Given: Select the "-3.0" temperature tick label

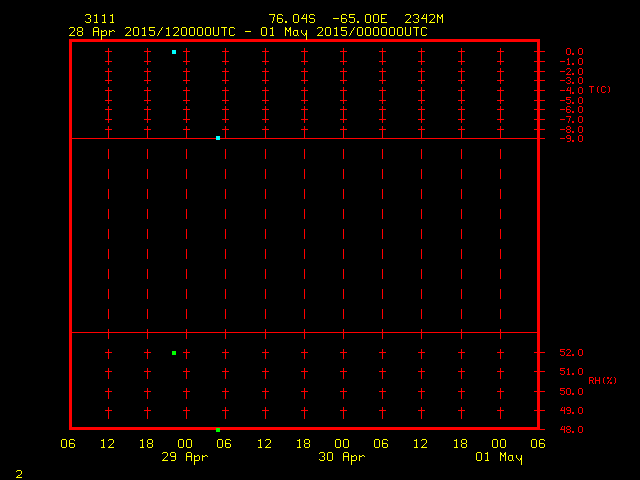Looking at the screenshot, I should [571, 81].
